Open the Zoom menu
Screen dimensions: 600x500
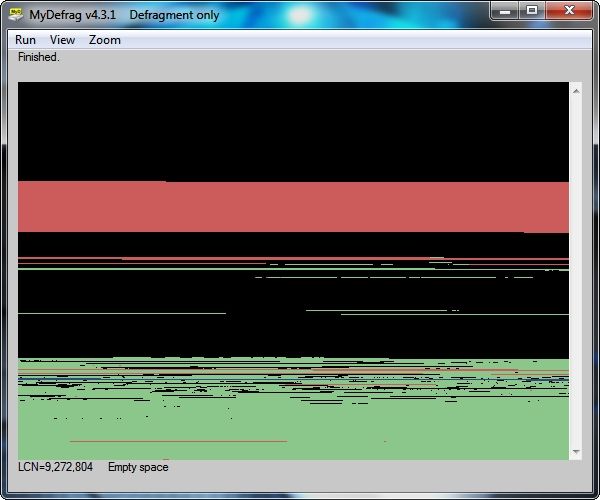coord(104,40)
